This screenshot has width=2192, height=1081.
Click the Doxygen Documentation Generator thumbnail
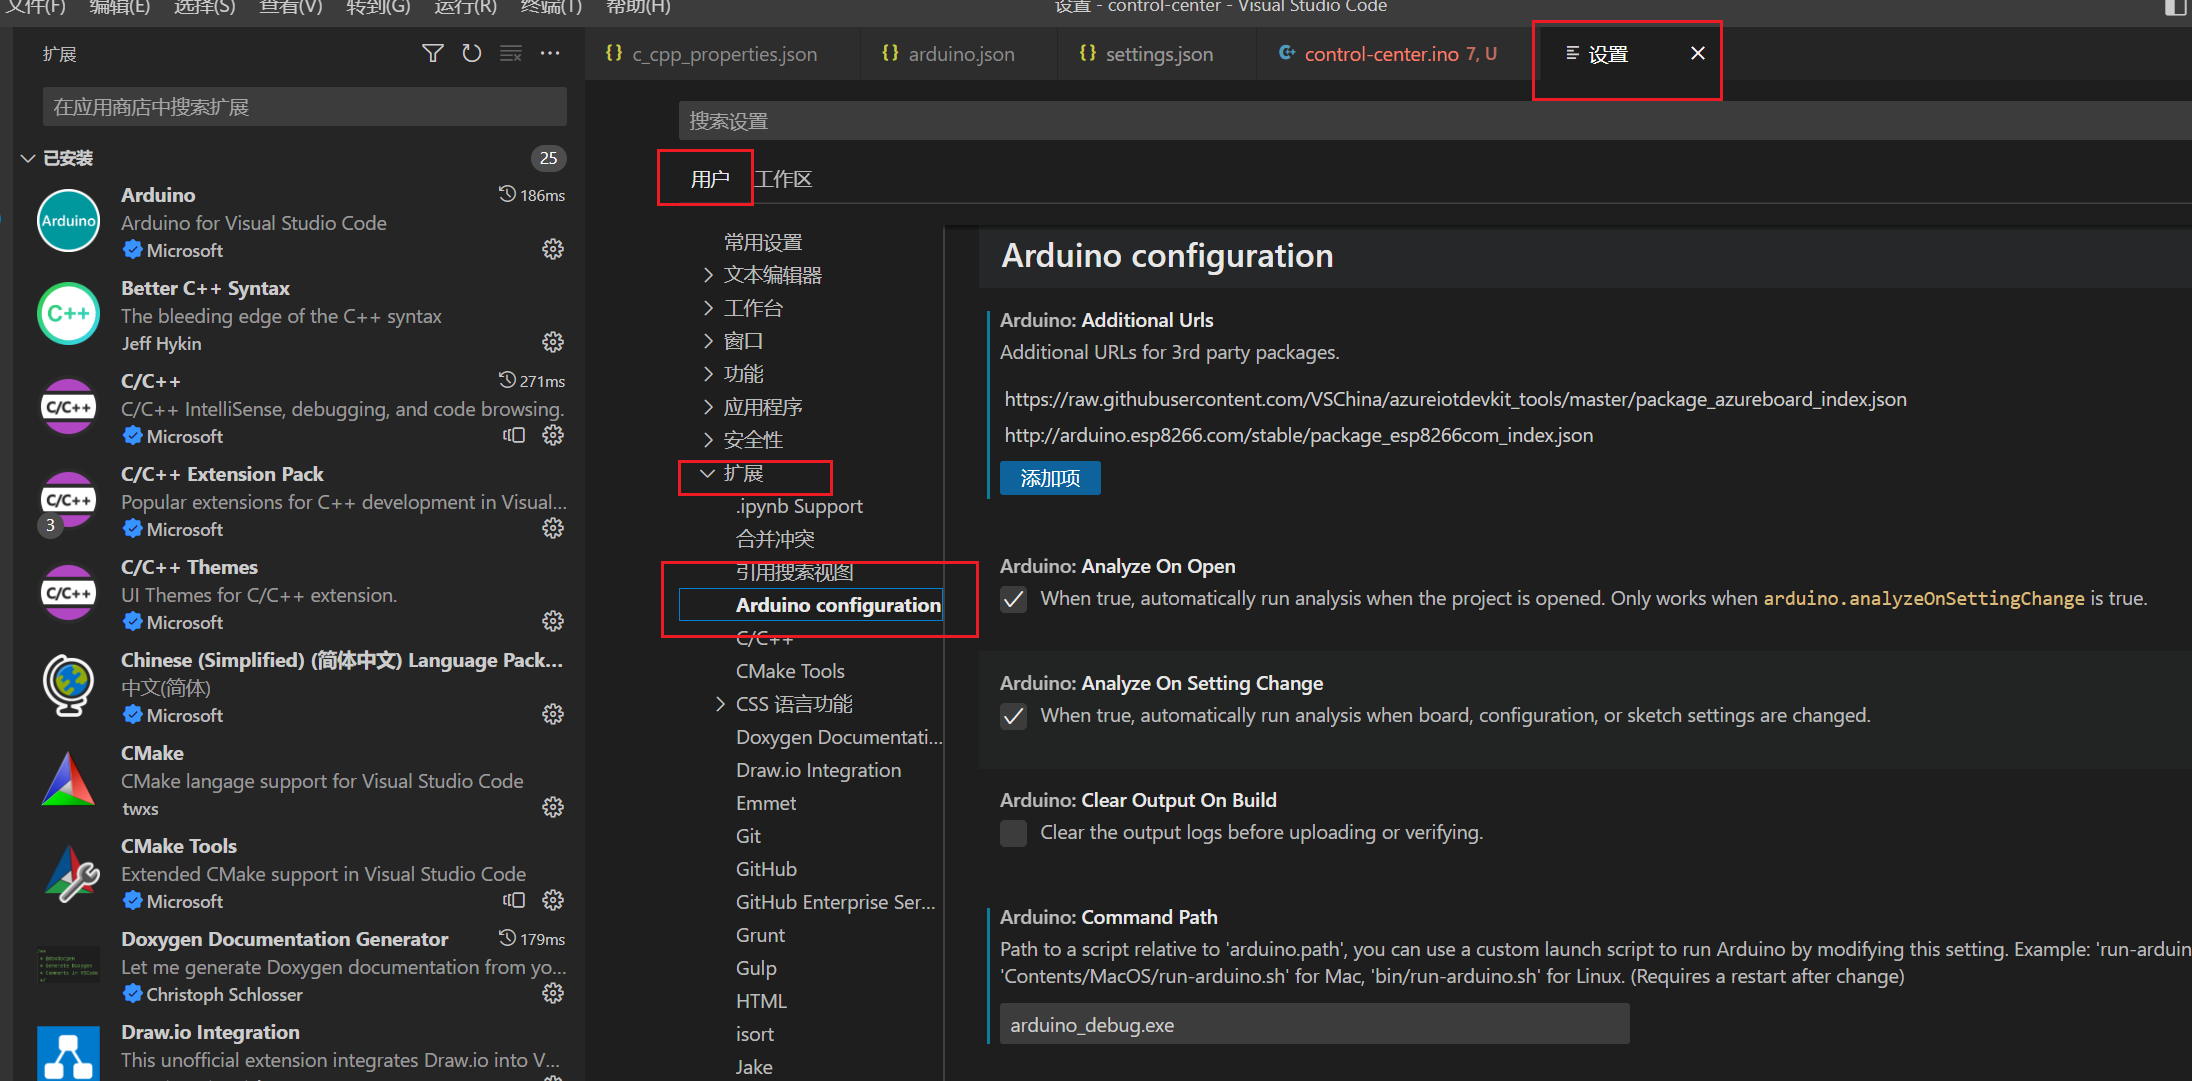[68, 964]
